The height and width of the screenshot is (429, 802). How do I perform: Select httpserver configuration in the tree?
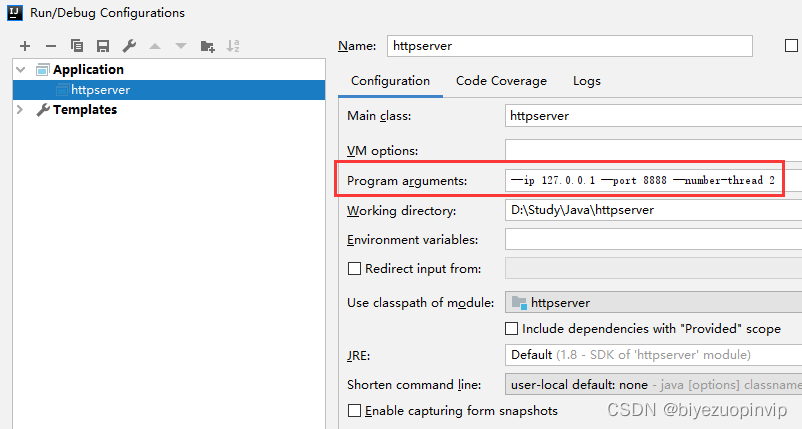click(169, 89)
